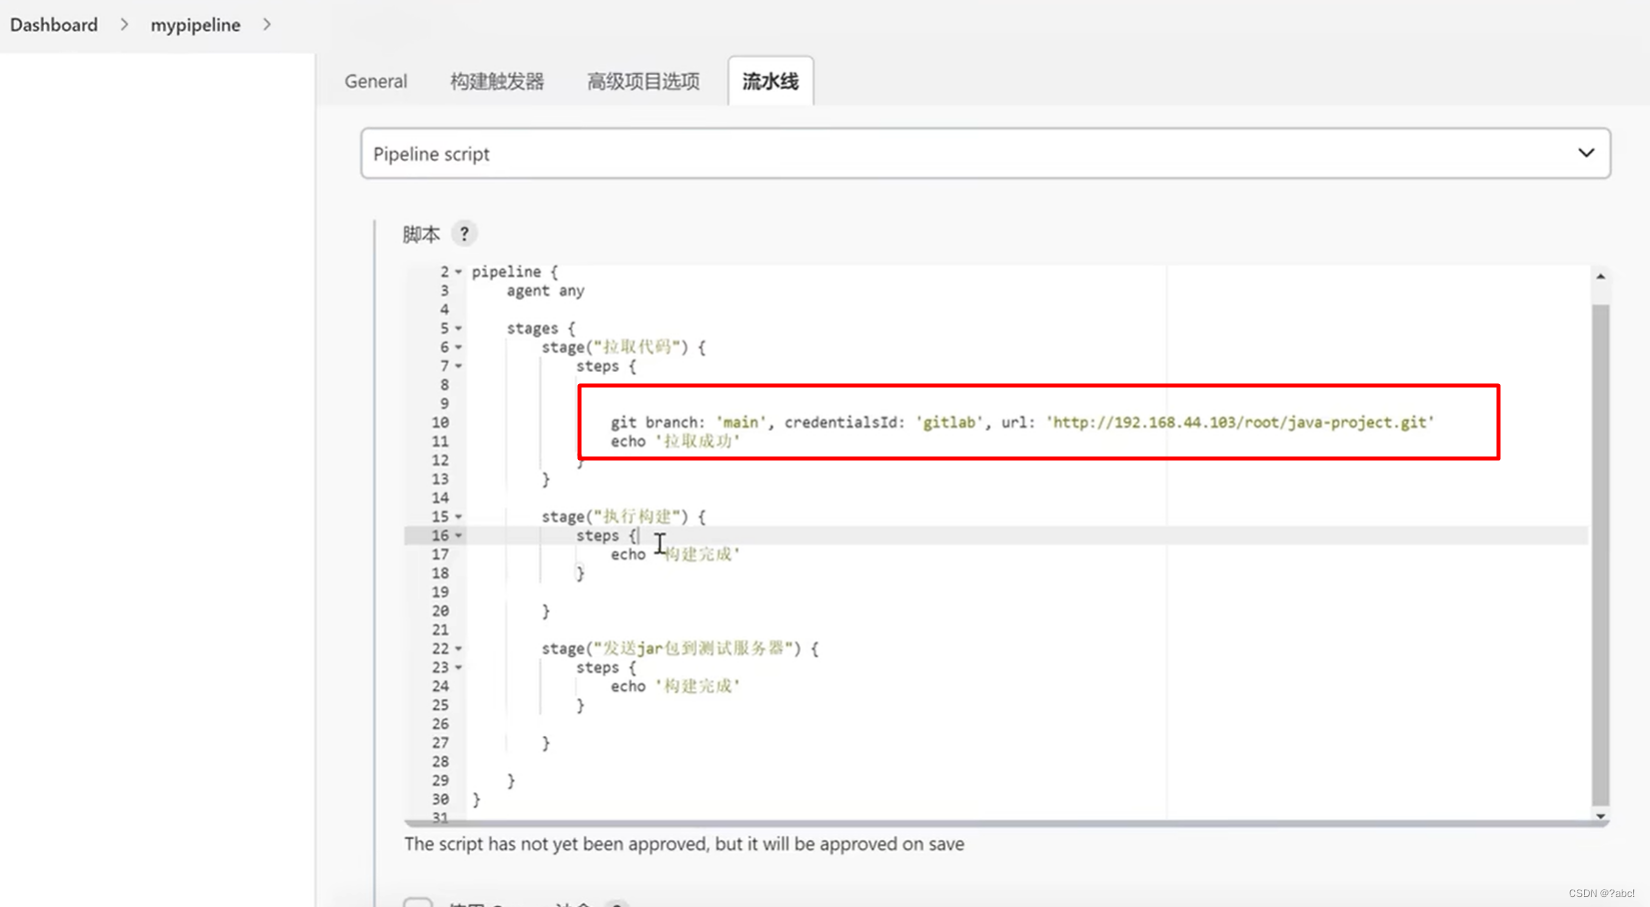Collapse the 拉取代码 stage fold at line 6

[459, 347]
